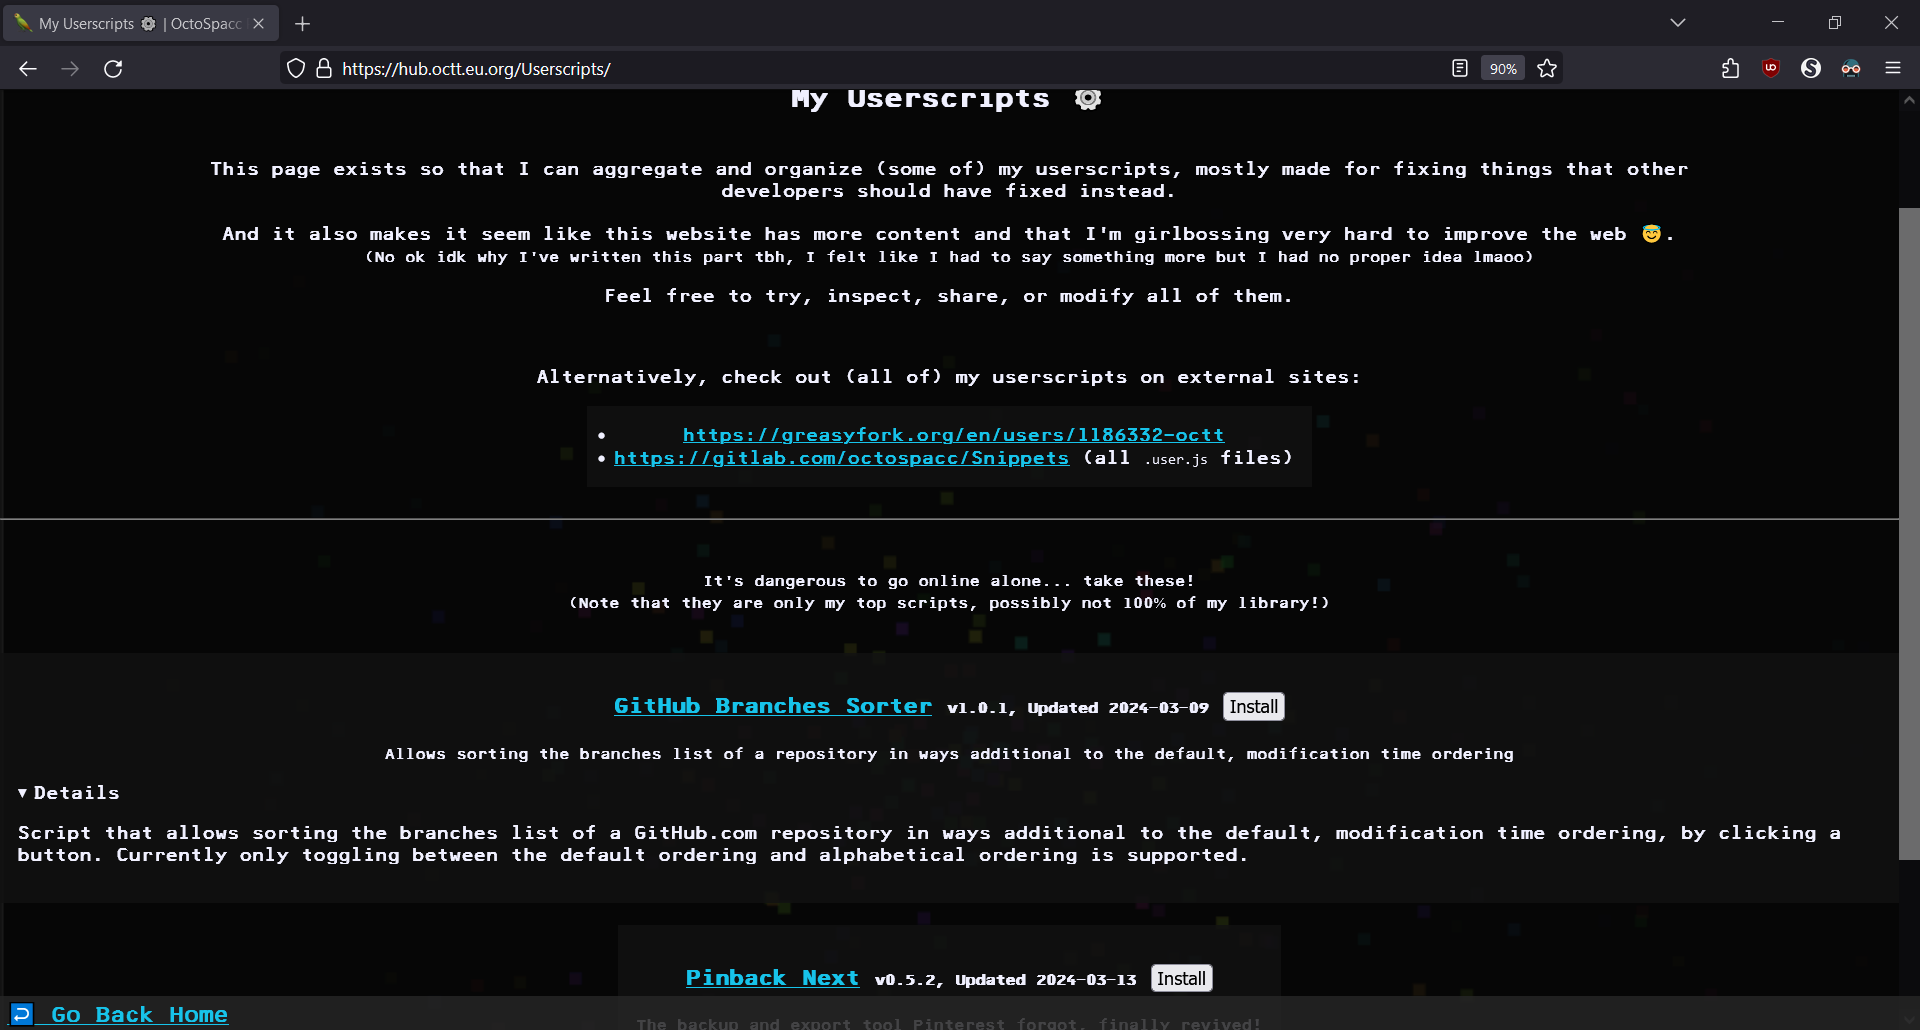Open the Firefox application menu

pyautogui.click(x=1893, y=68)
